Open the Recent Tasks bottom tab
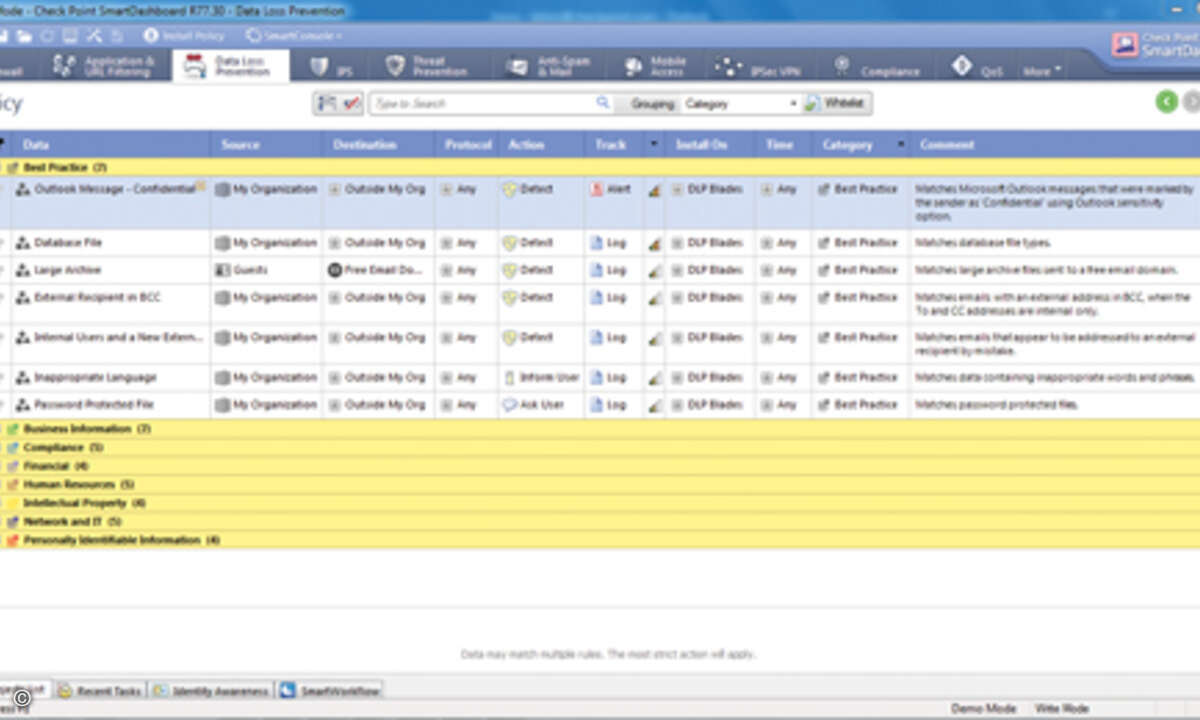 pyautogui.click(x=100, y=691)
